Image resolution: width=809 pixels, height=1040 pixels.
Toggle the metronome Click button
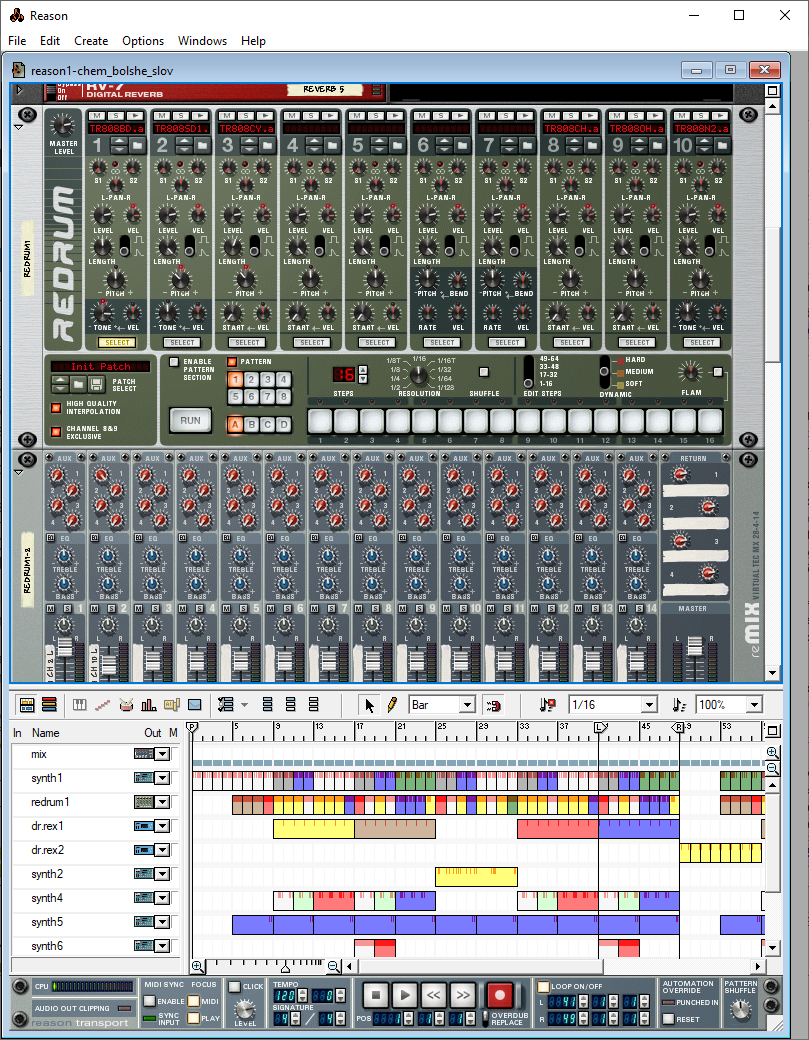click(234, 987)
